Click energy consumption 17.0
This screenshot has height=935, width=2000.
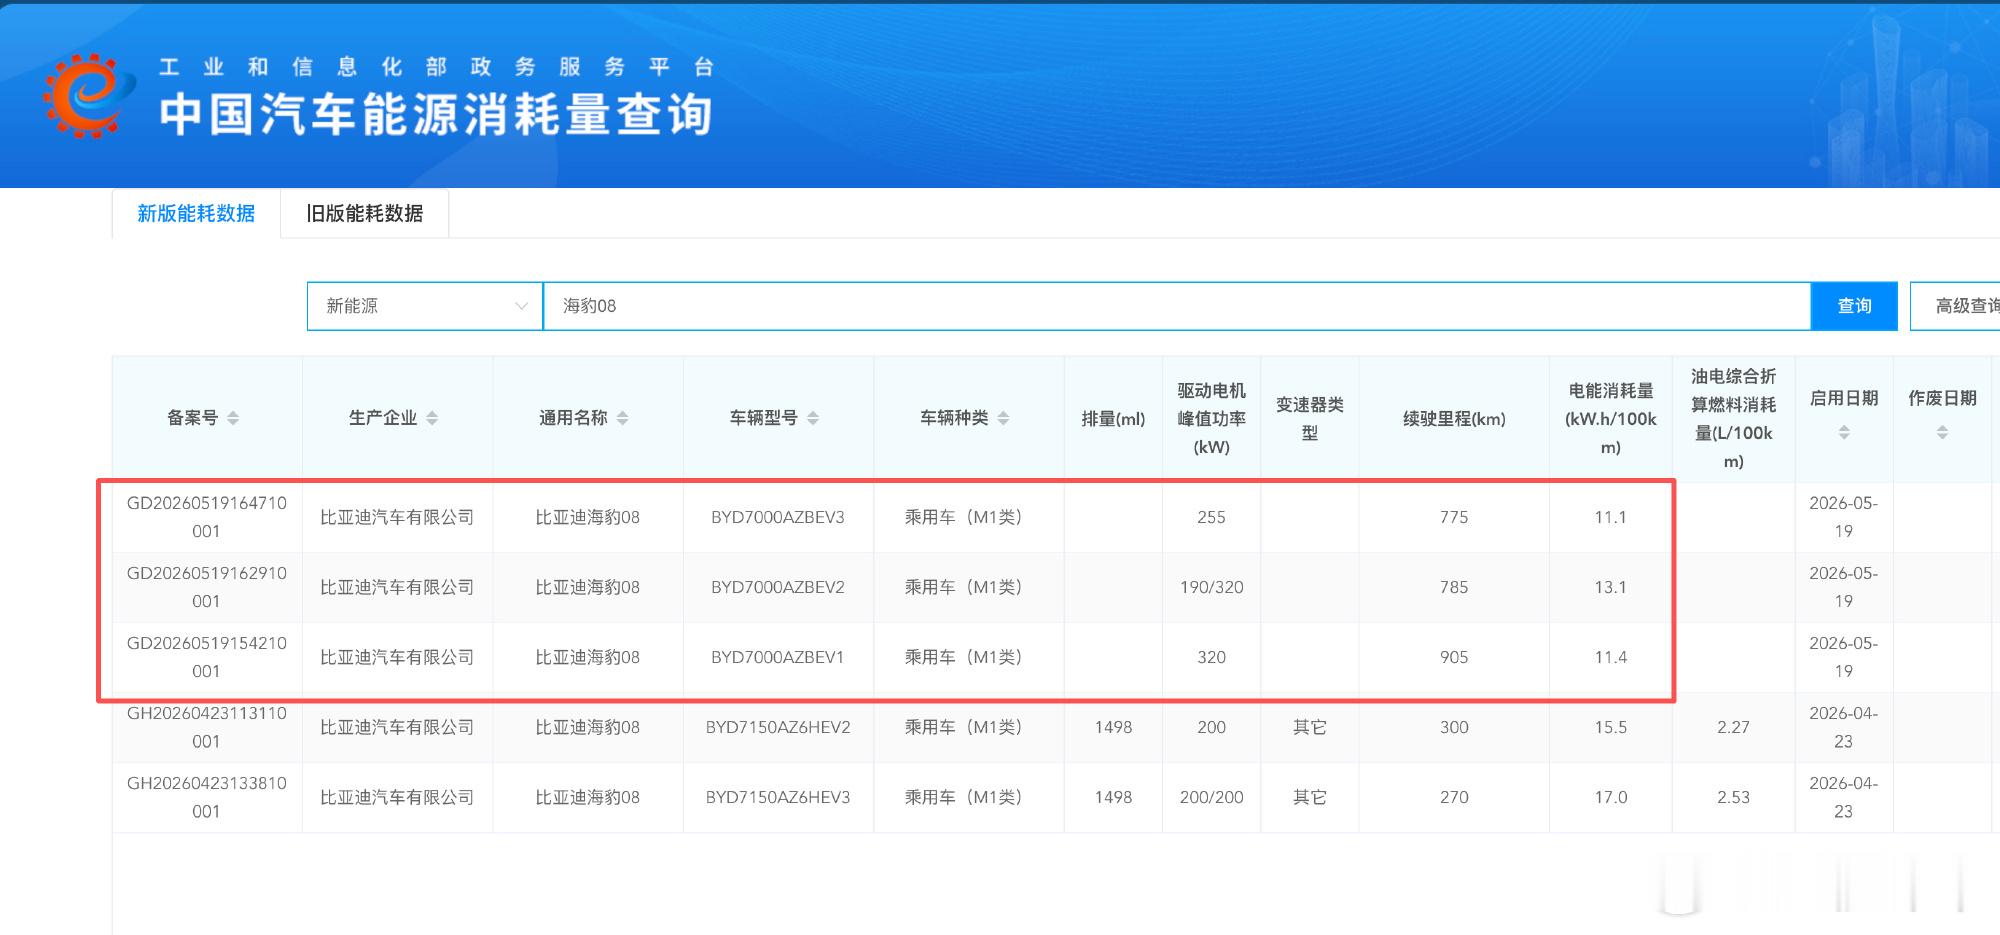[1610, 797]
